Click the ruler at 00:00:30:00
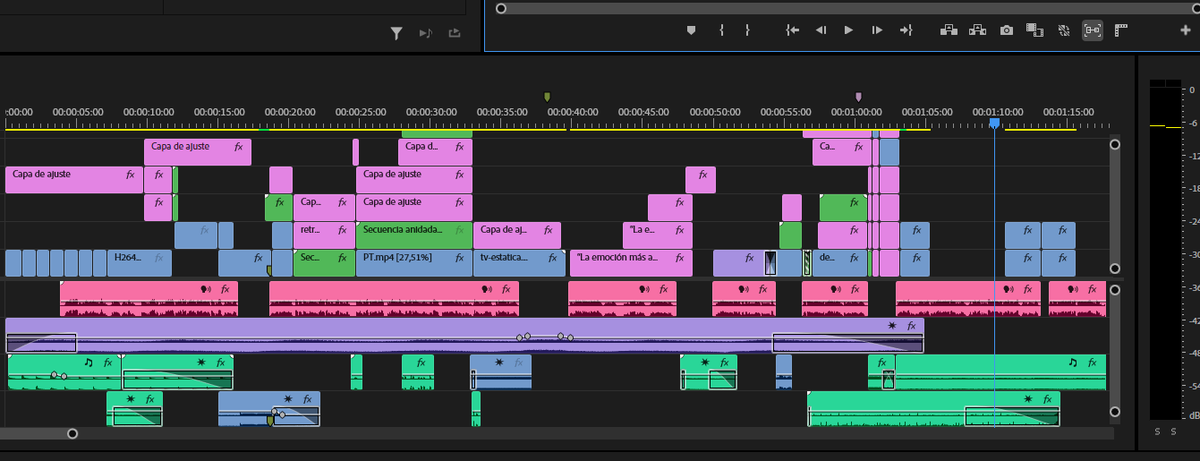1200x461 pixels. (432, 112)
